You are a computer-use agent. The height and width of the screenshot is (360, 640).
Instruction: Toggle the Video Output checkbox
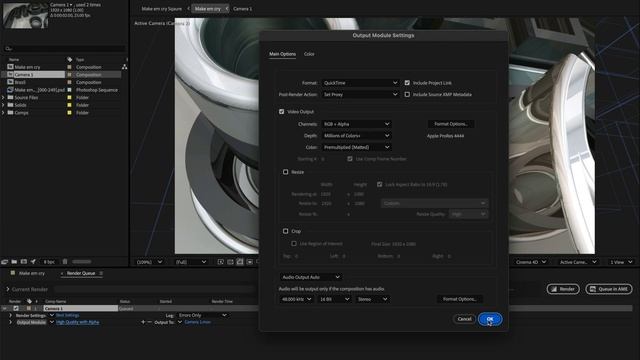tap(282, 111)
